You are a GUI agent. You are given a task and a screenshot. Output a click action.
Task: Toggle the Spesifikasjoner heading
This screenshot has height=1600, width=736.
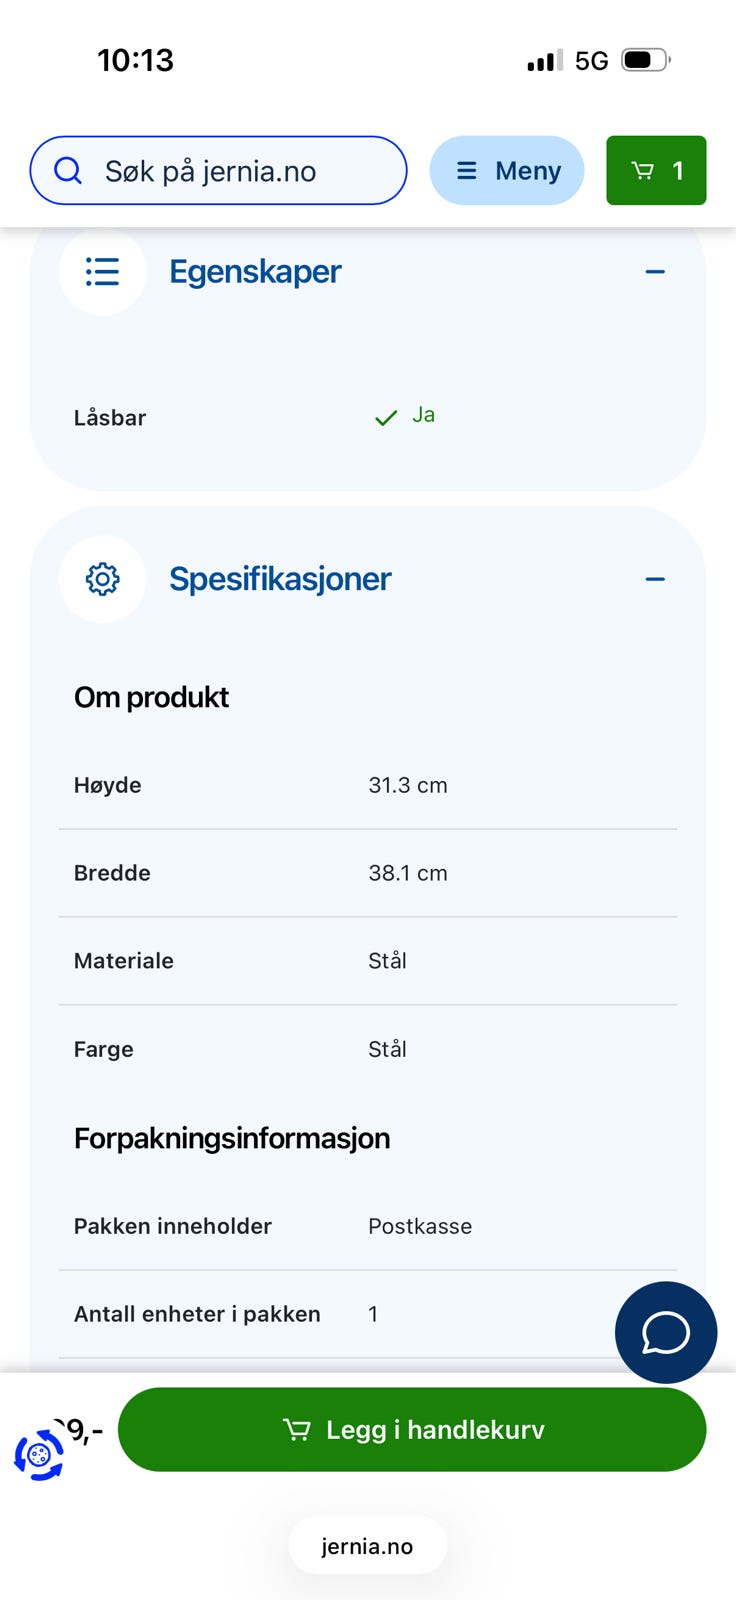pyautogui.click(x=280, y=579)
